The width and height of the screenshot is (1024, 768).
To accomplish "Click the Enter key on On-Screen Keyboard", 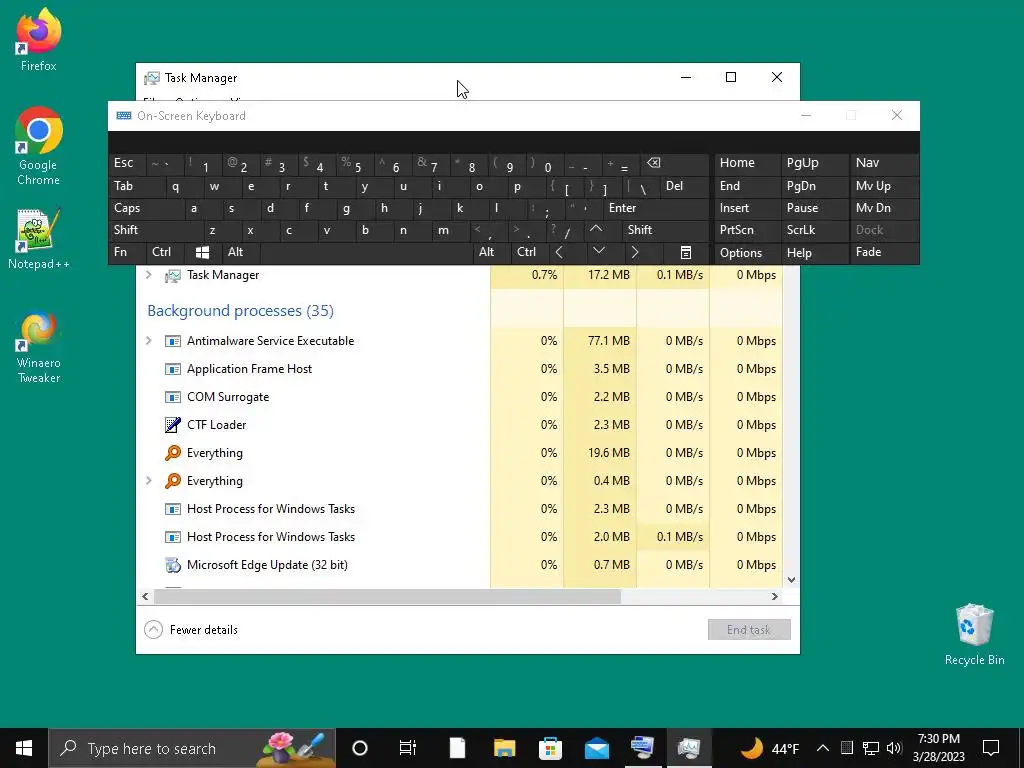I will (x=656, y=208).
